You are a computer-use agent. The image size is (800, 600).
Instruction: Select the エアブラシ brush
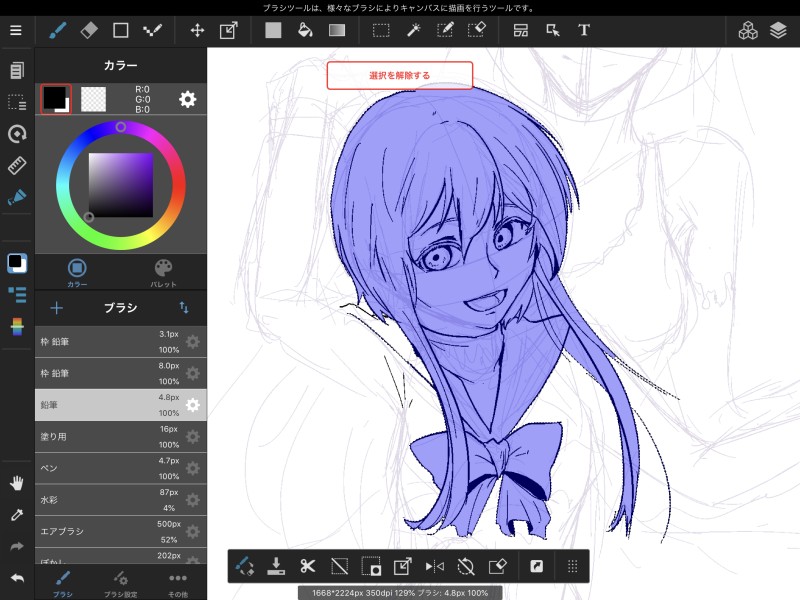[x=120, y=532]
